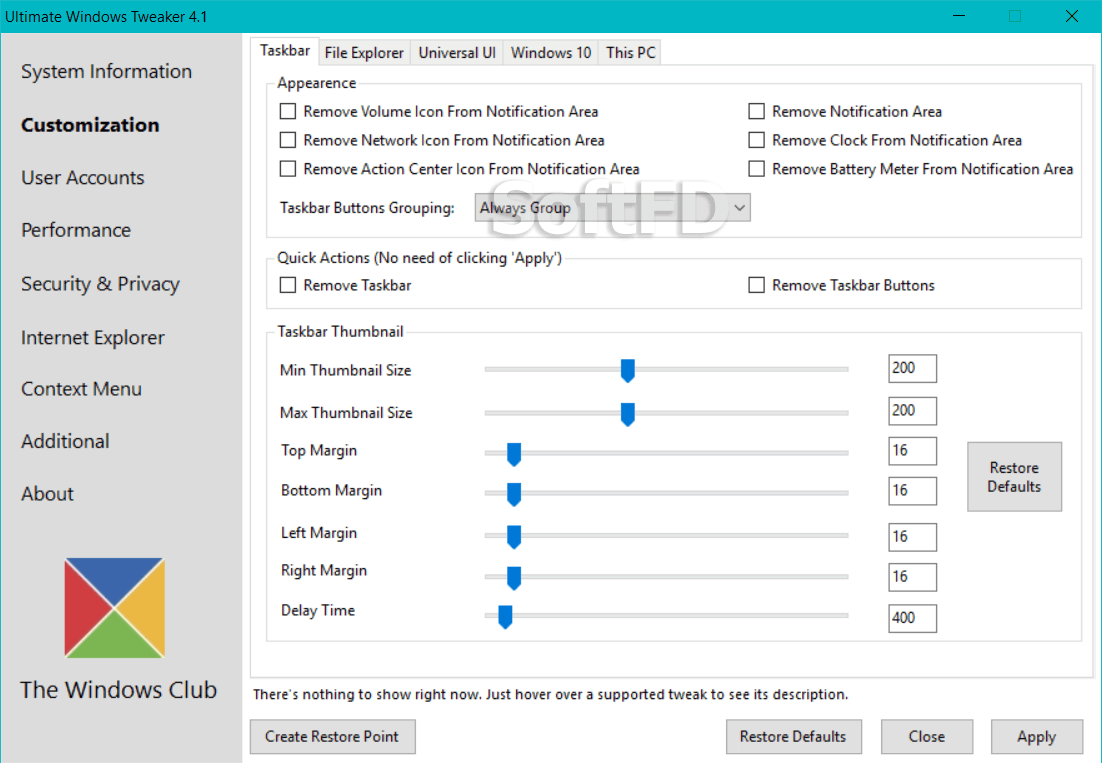Click the Top Margin value field

click(x=912, y=450)
